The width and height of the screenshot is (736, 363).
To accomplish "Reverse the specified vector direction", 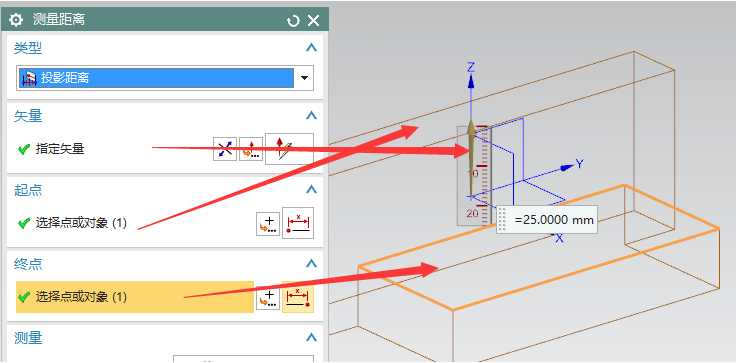I will tap(225, 149).
